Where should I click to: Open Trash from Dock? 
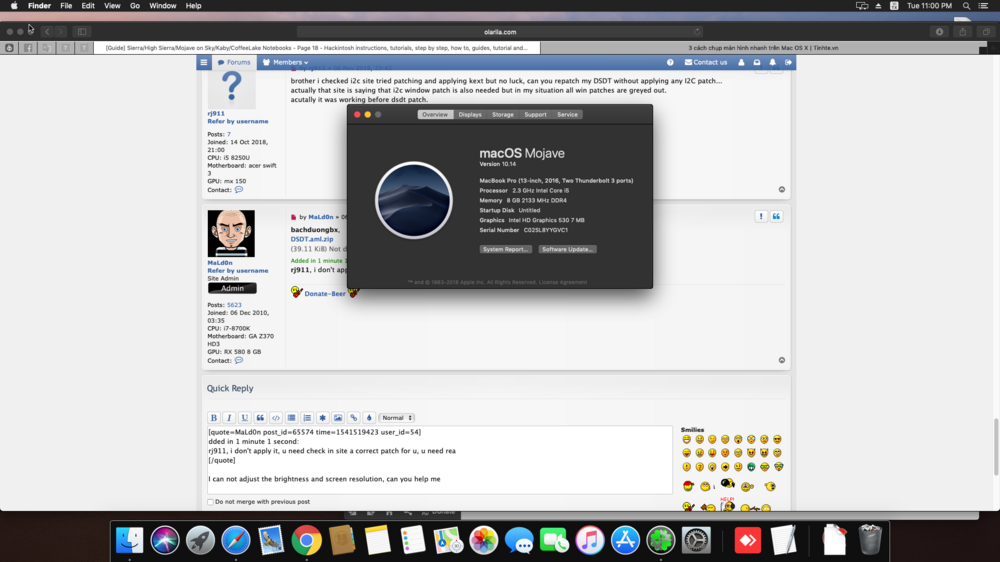click(870, 540)
